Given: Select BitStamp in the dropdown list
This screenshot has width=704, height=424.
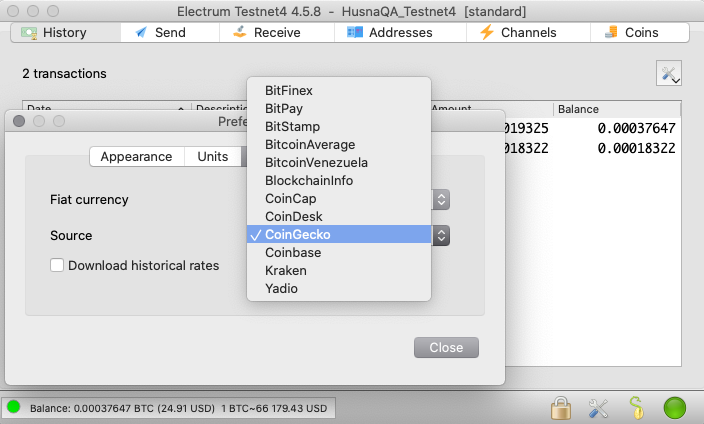Looking at the screenshot, I should pyautogui.click(x=339, y=127).
